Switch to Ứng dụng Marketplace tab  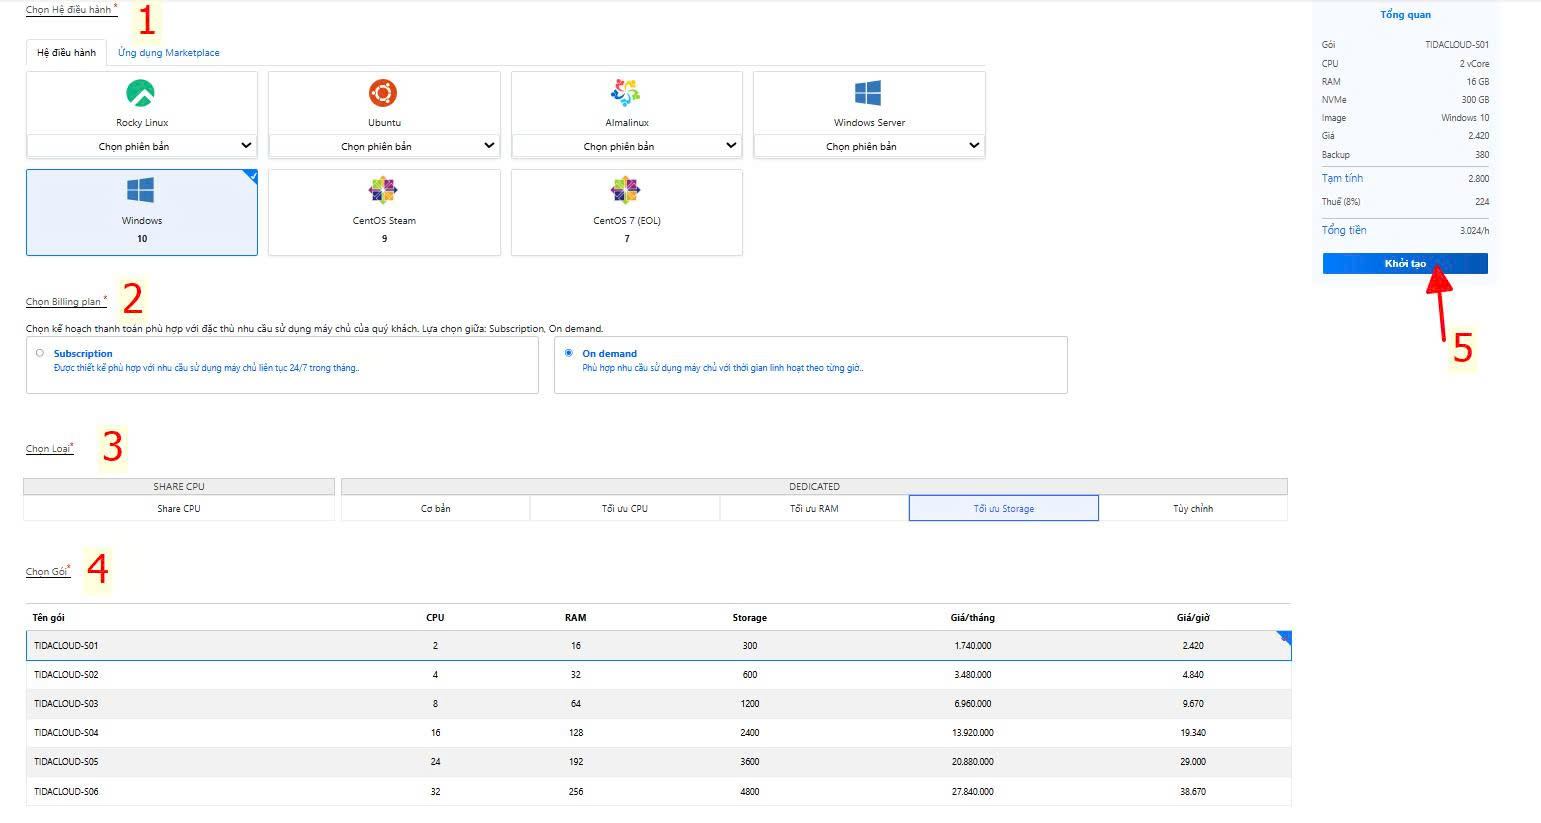168,53
